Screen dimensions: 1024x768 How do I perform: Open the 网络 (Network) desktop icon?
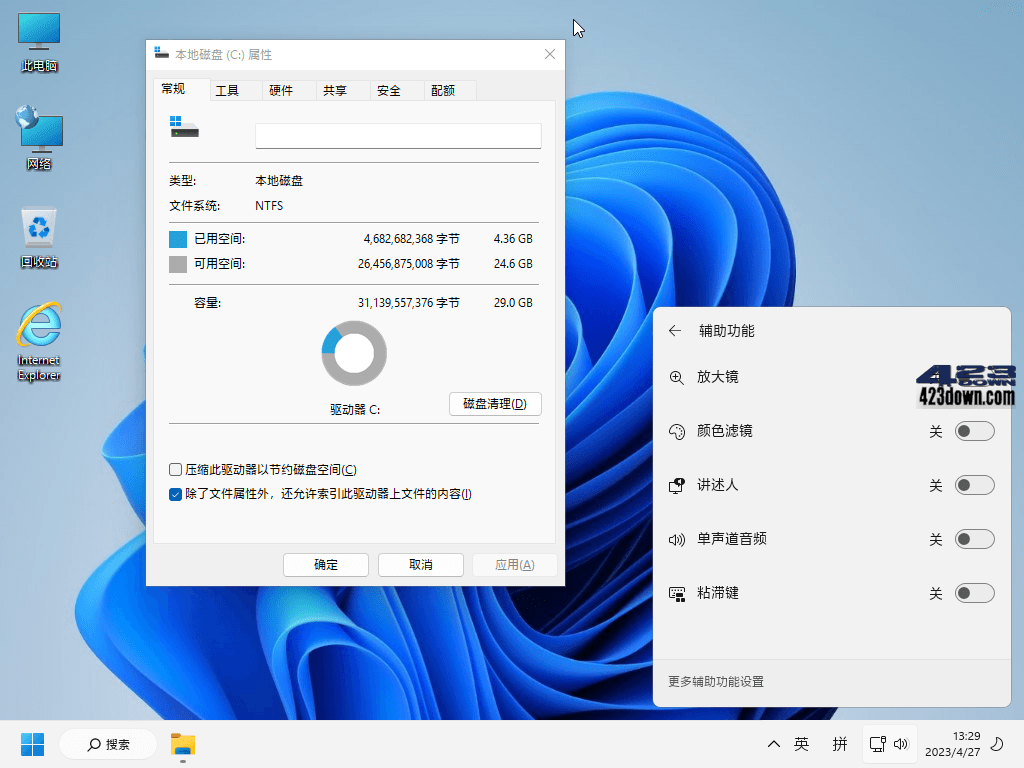pyautogui.click(x=38, y=130)
